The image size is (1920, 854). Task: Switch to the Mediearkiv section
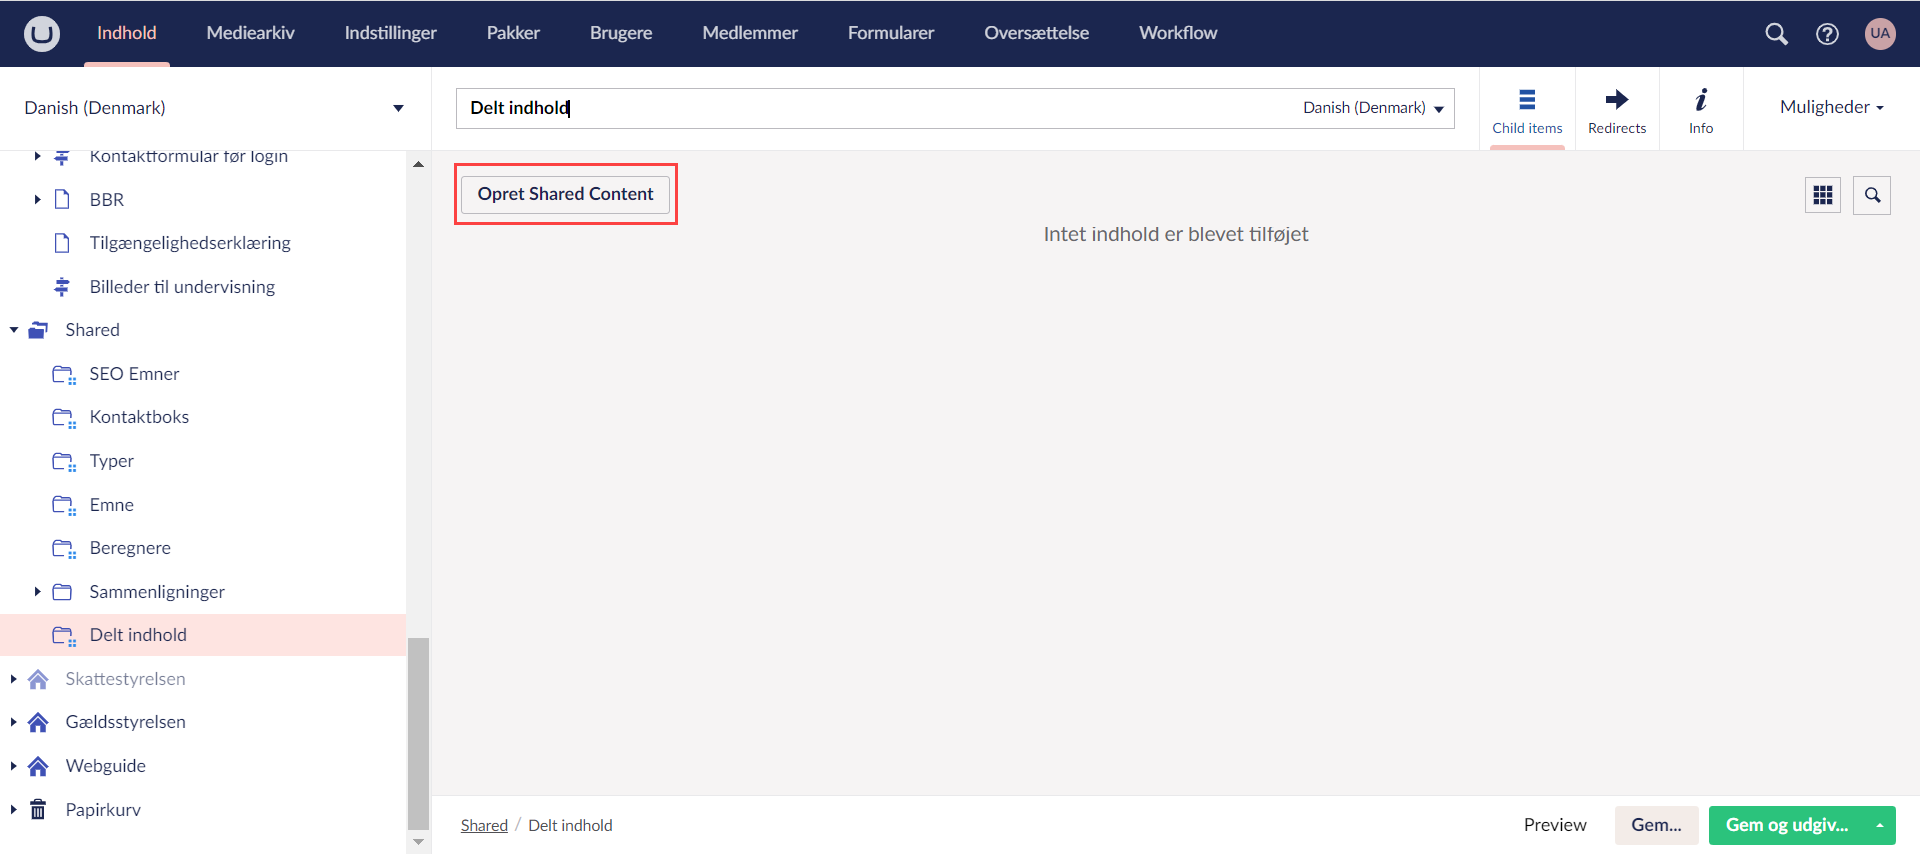pyautogui.click(x=250, y=33)
